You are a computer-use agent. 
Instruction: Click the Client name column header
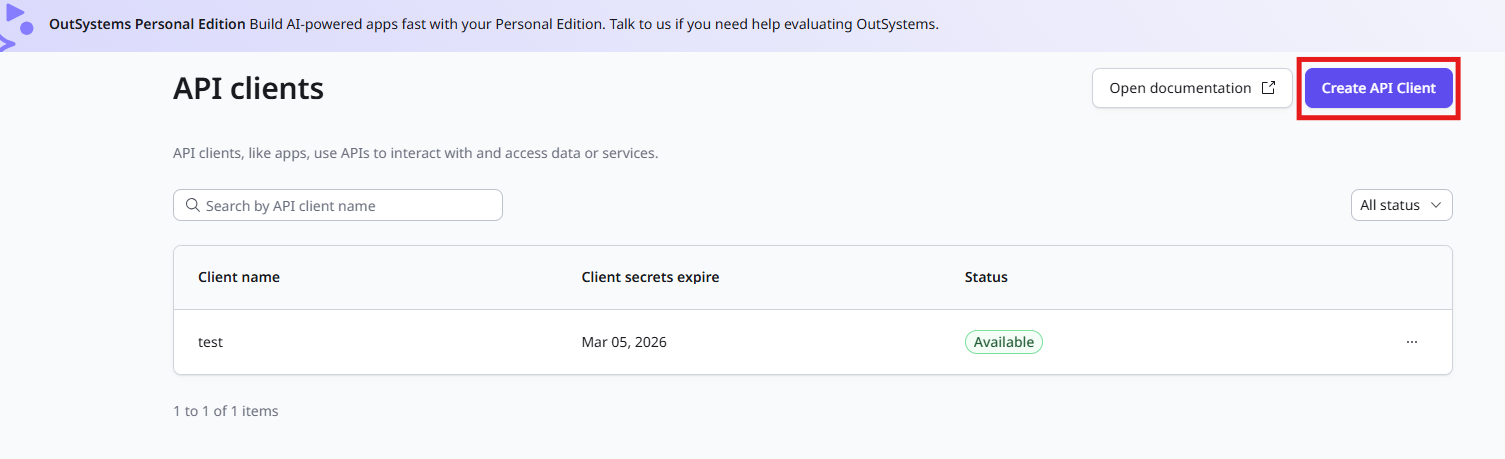coord(239,277)
